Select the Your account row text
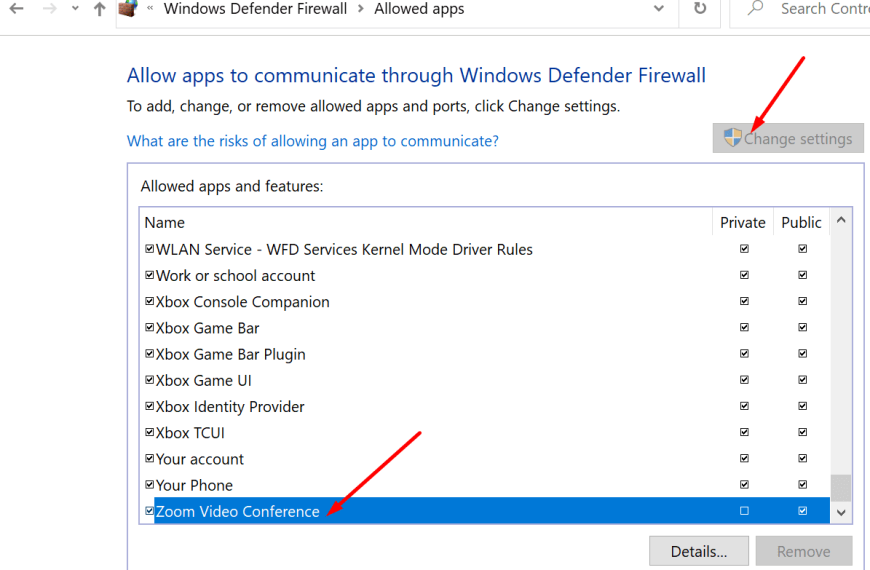 coord(200,460)
